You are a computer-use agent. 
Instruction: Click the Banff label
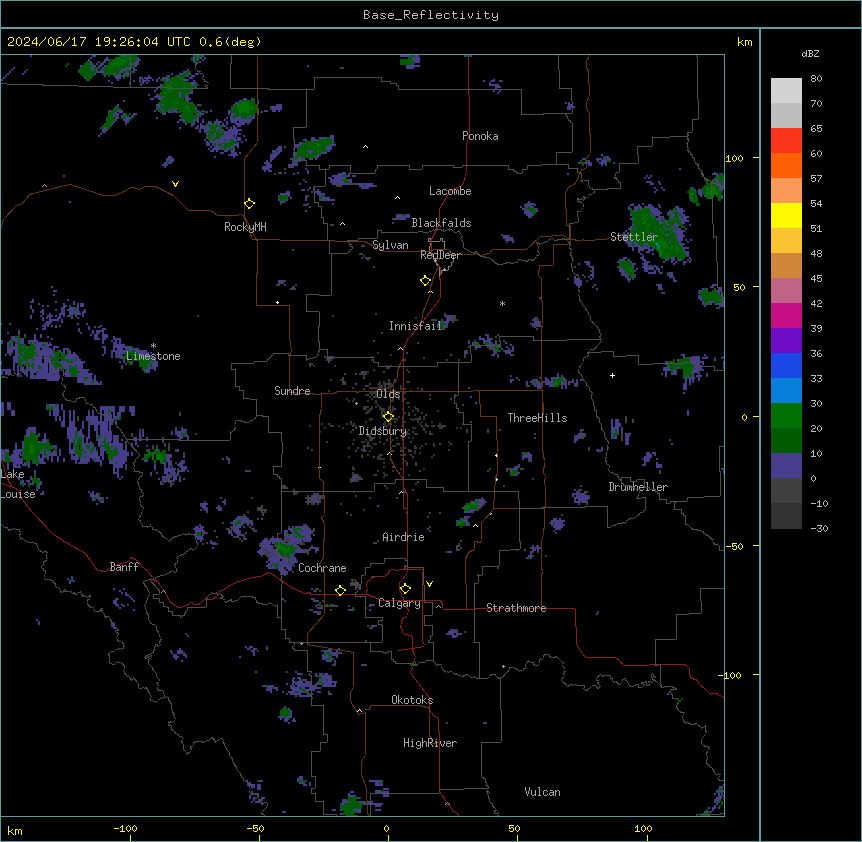tap(124, 567)
